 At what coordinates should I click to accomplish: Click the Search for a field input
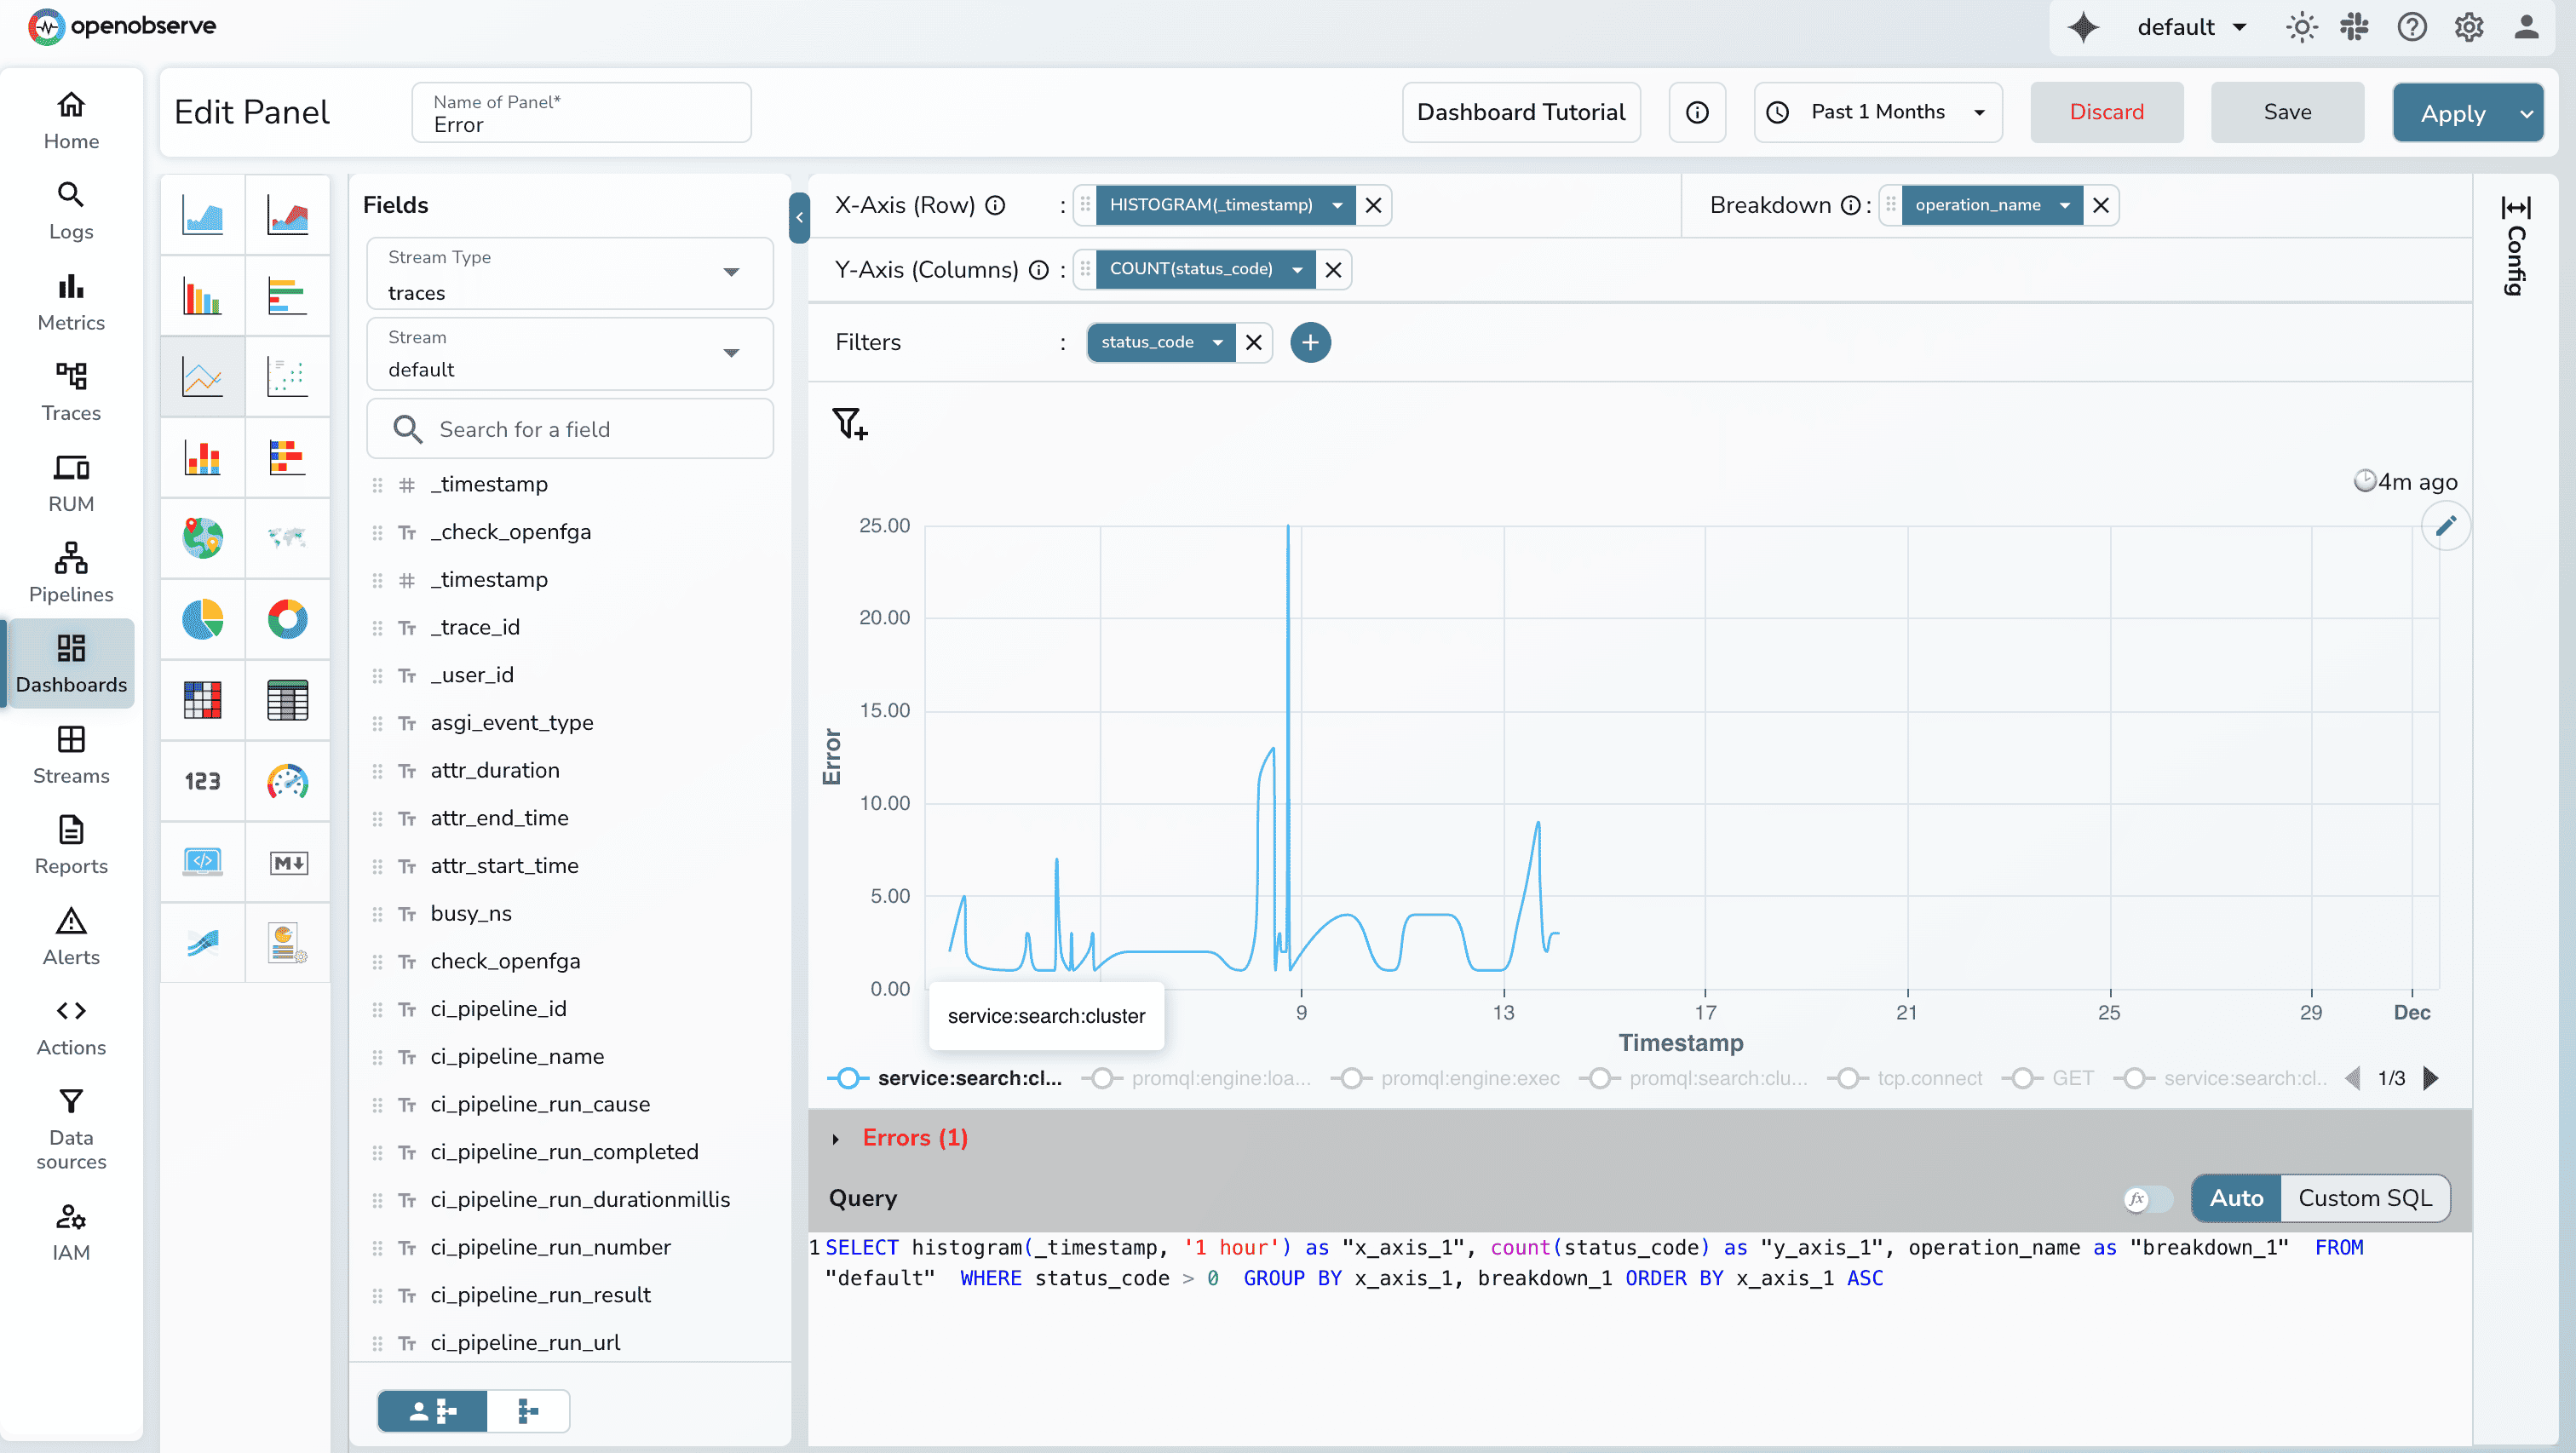(570, 428)
